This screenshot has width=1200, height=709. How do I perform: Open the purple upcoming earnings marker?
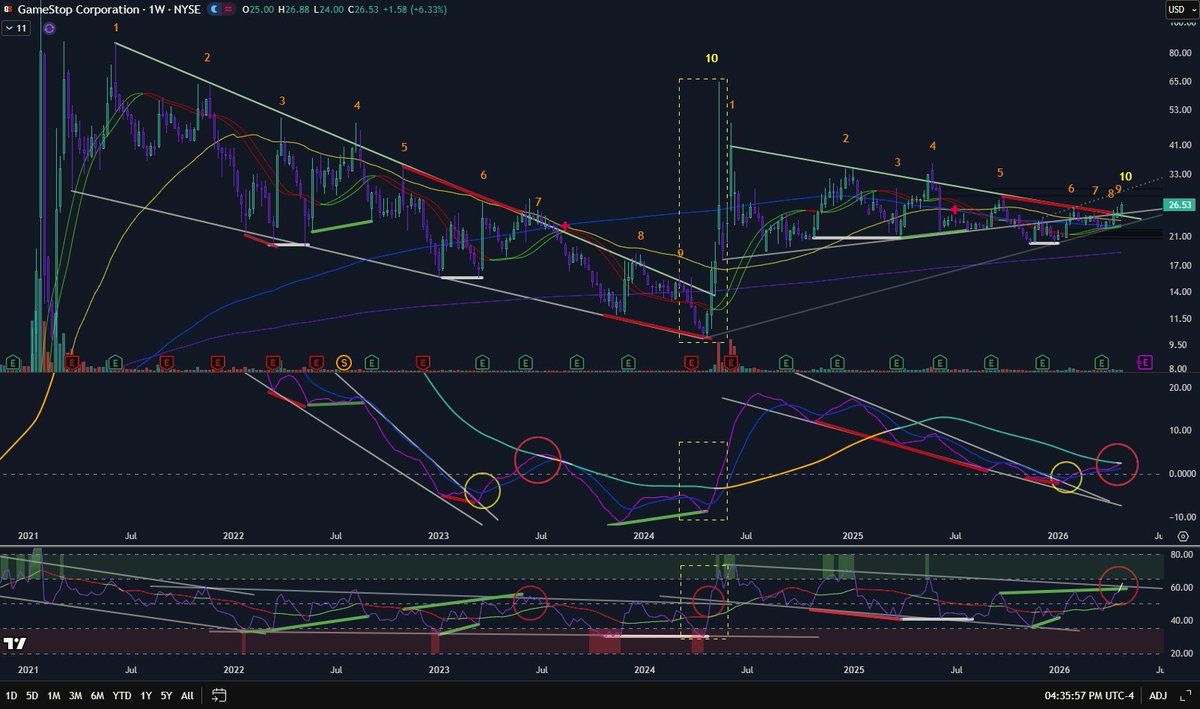pyautogui.click(x=1145, y=361)
